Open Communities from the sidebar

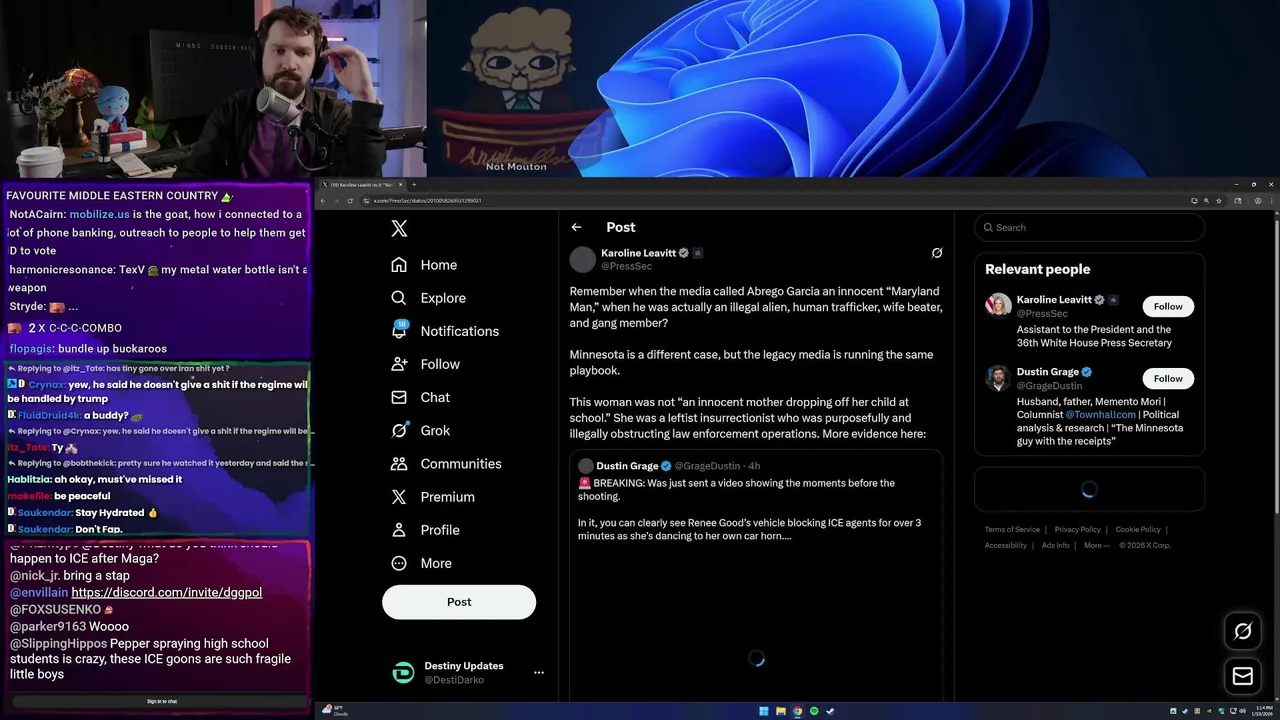[446, 464]
